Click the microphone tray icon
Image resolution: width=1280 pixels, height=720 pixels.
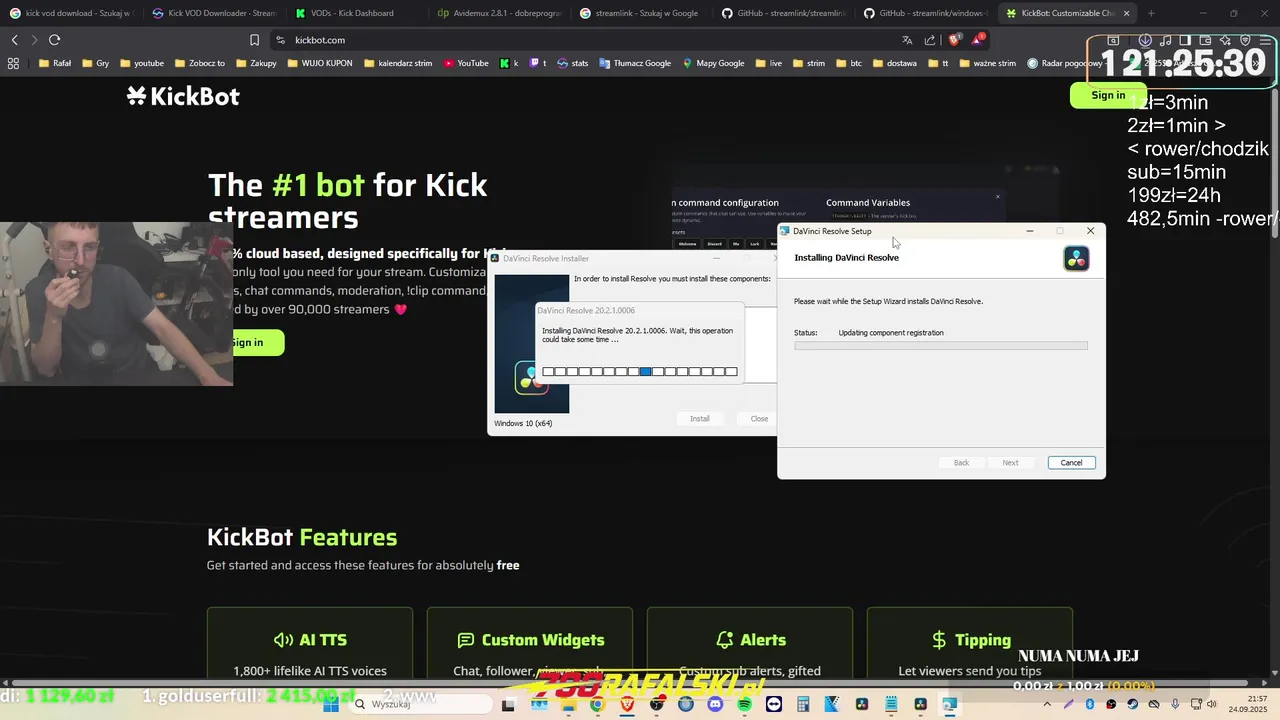pos(1174,705)
